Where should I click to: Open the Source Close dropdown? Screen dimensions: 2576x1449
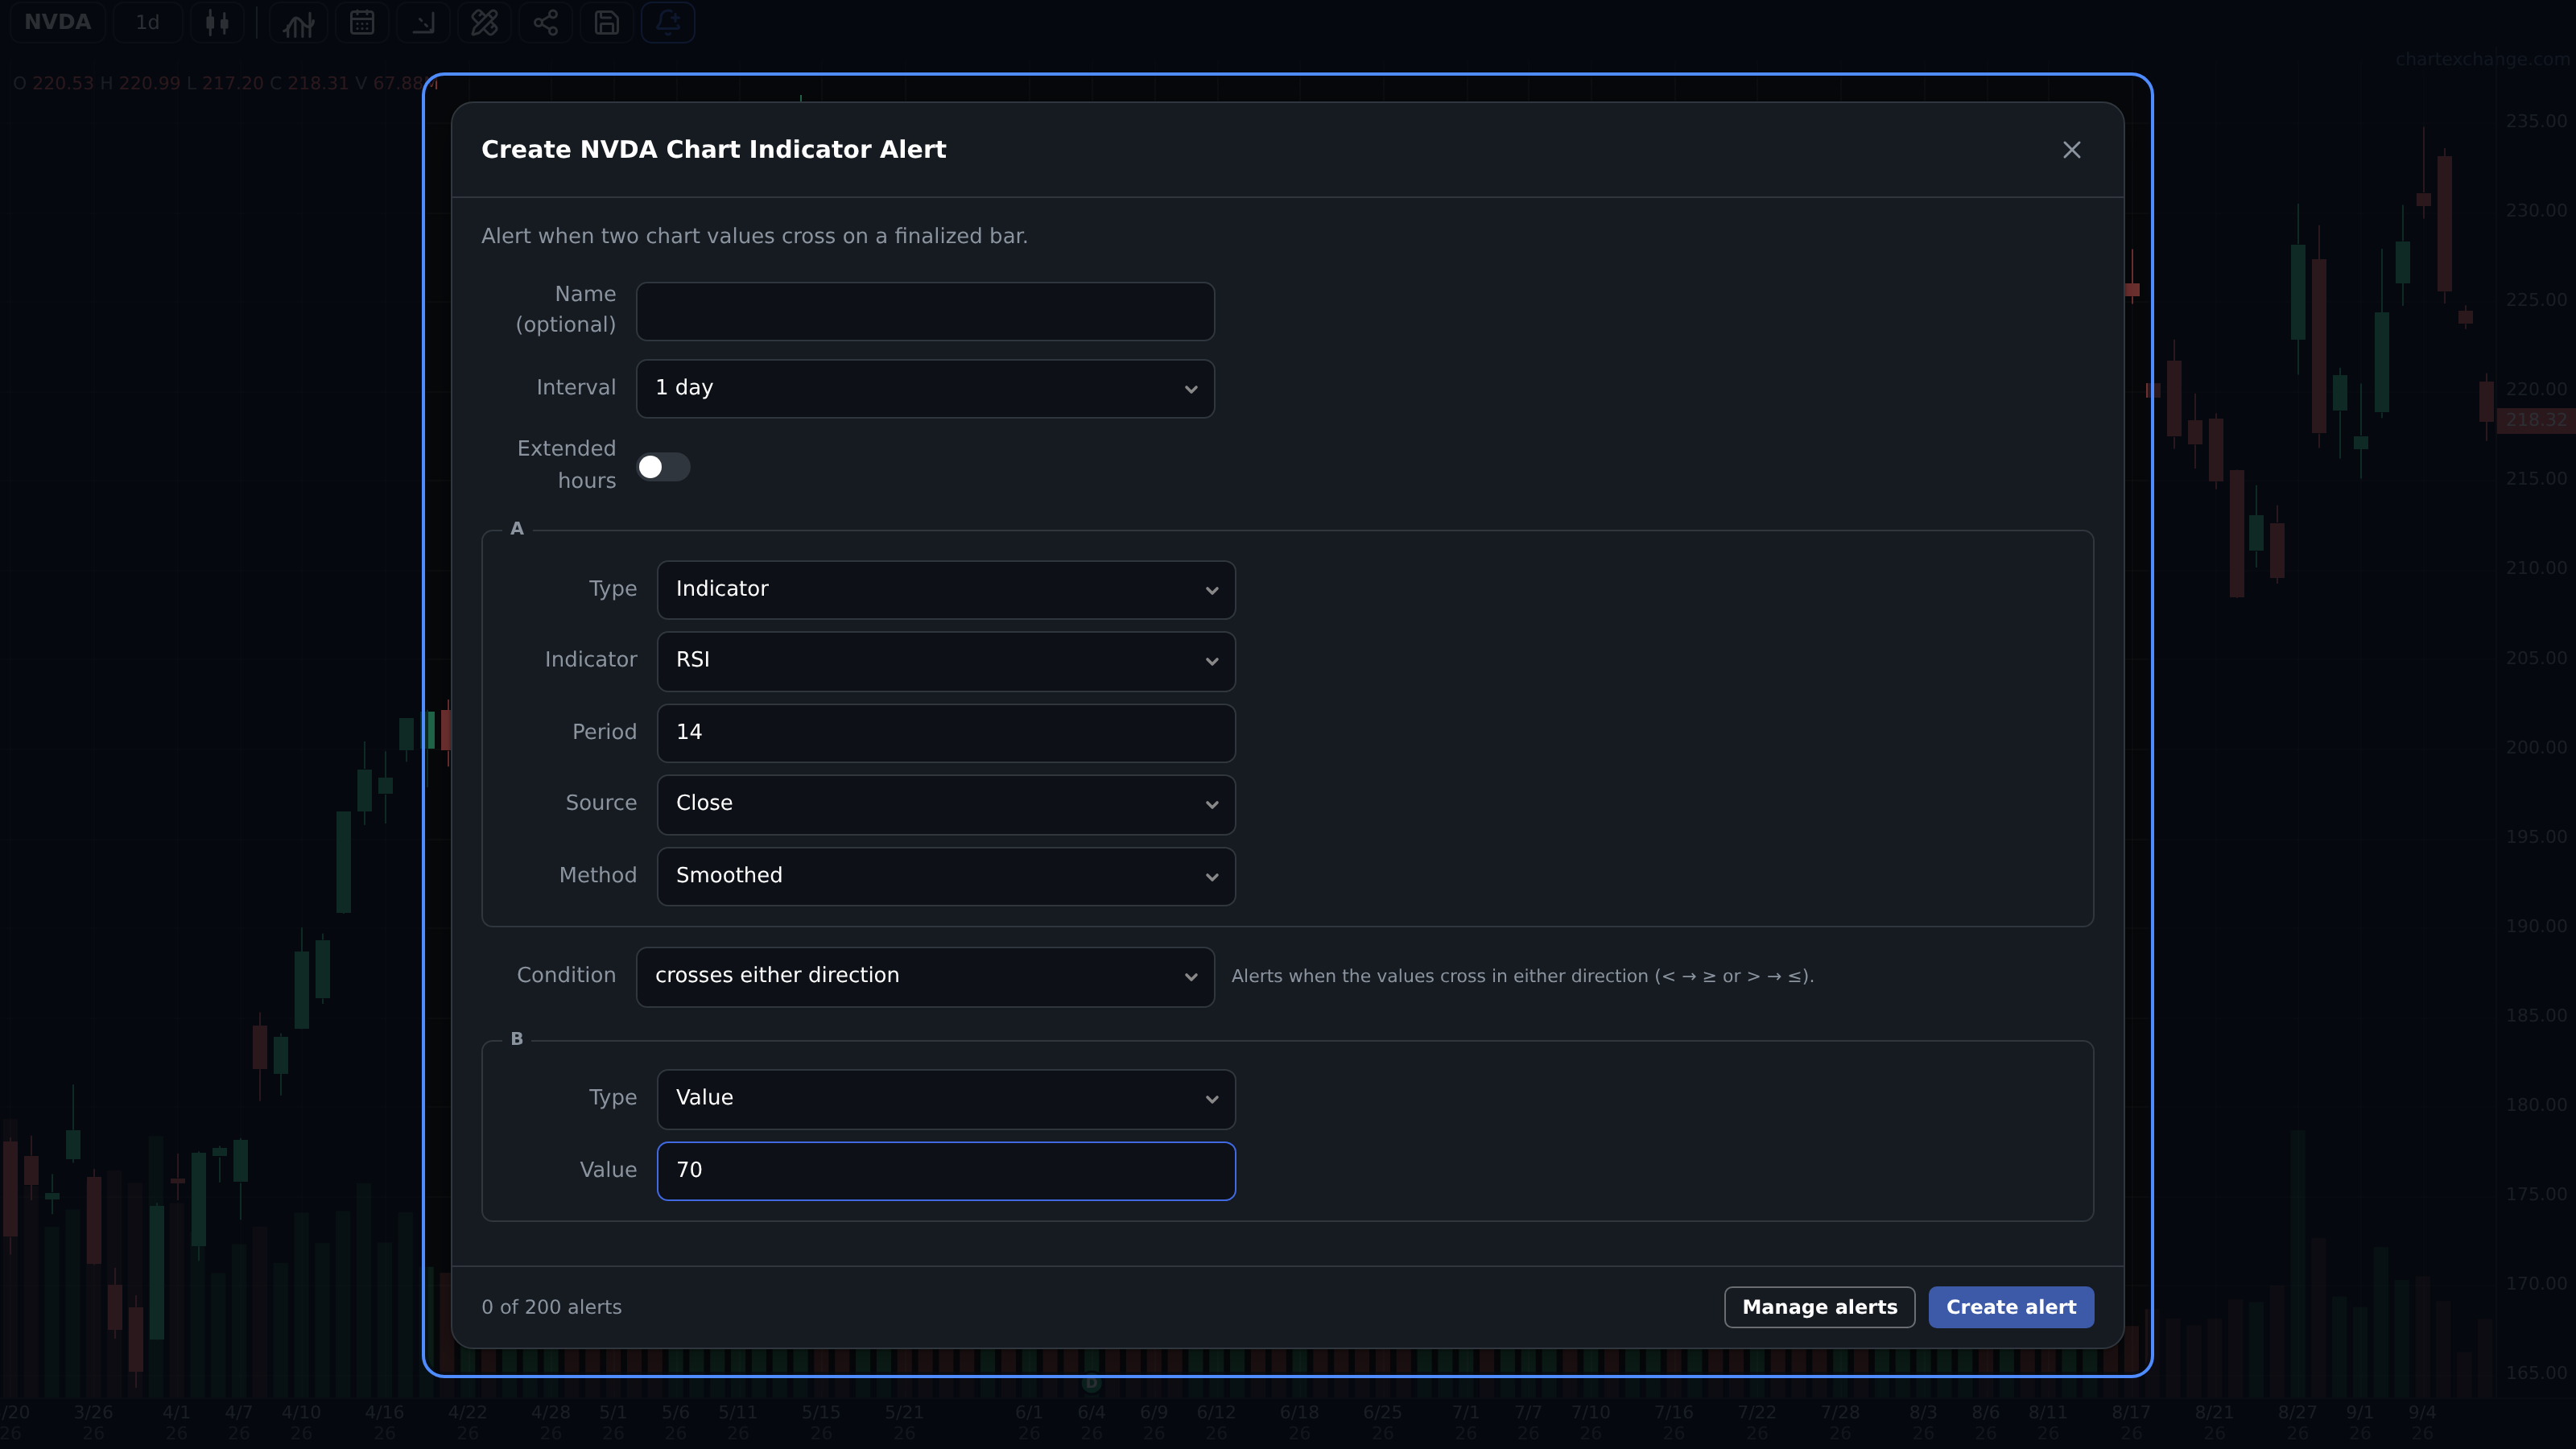pyautogui.click(x=945, y=803)
